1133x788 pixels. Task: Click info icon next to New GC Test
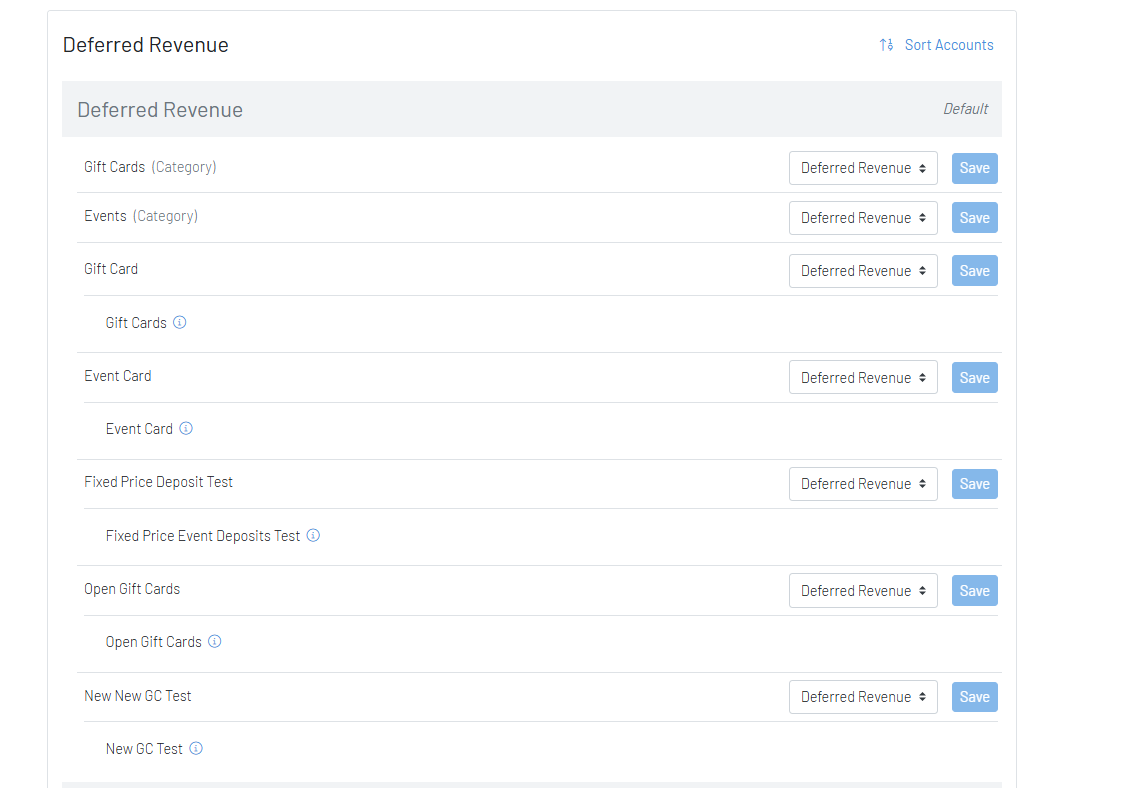[x=196, y=748]
